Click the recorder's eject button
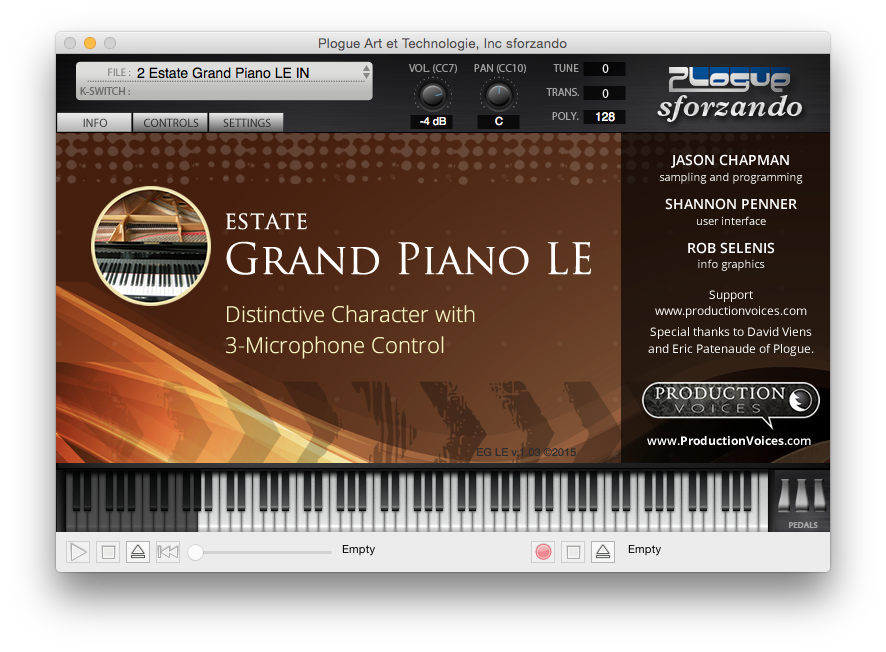886x652 pixels. (603, 552)
